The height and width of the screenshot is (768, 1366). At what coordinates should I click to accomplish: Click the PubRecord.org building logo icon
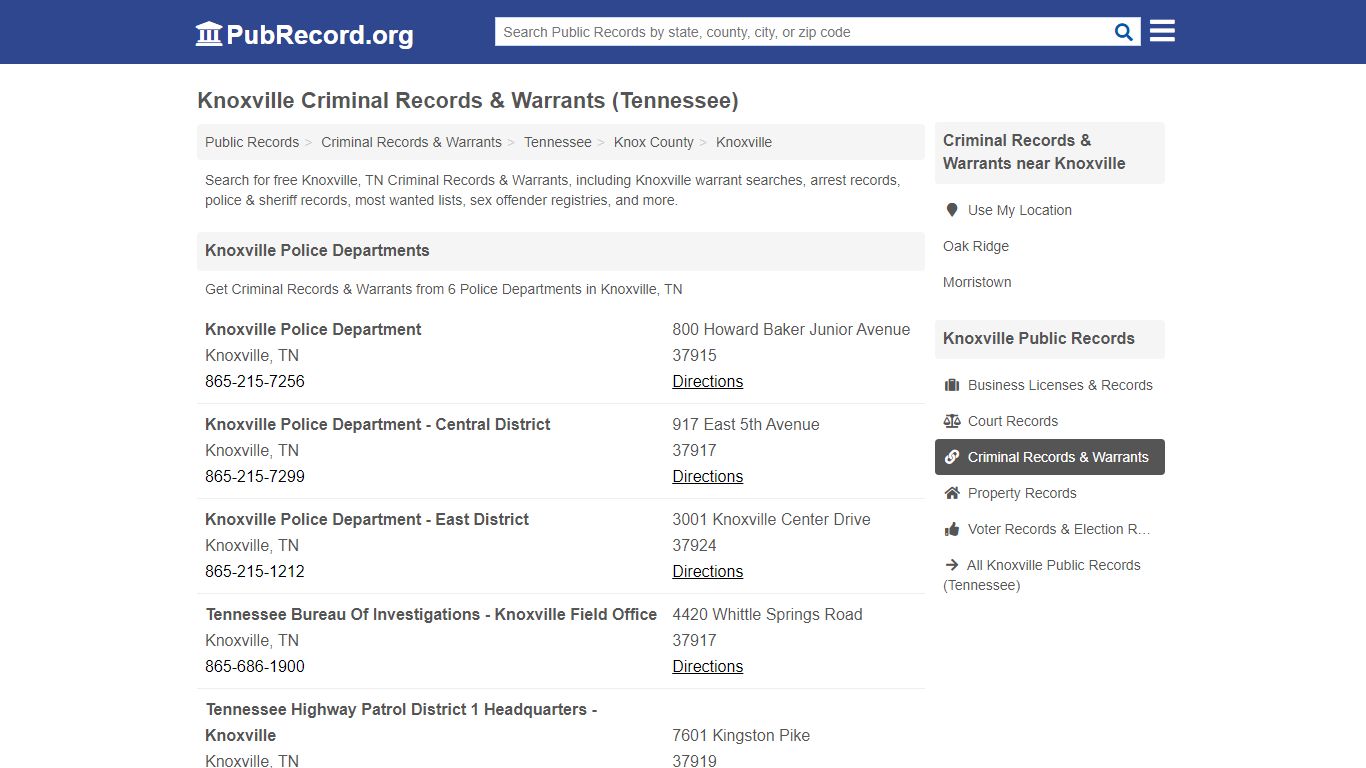(209, 34)
